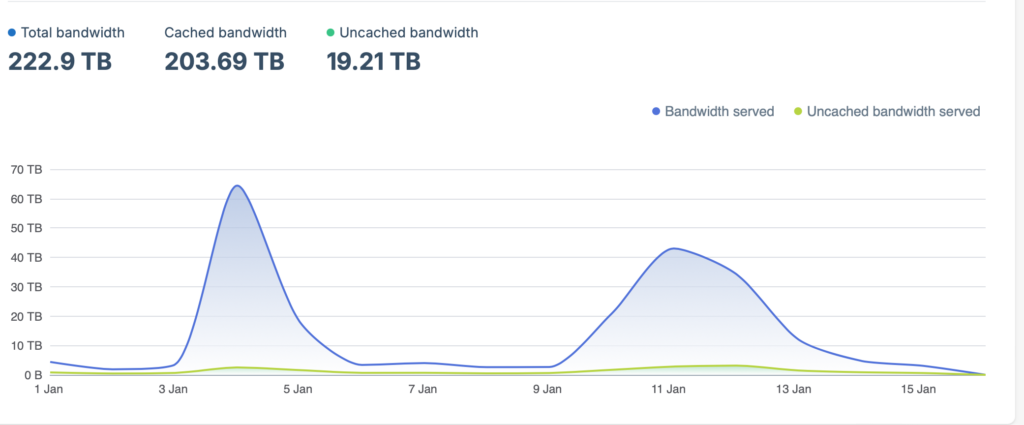Click the second blue peak above 11 Jan

pyautogui.click(x=674, y=248)
